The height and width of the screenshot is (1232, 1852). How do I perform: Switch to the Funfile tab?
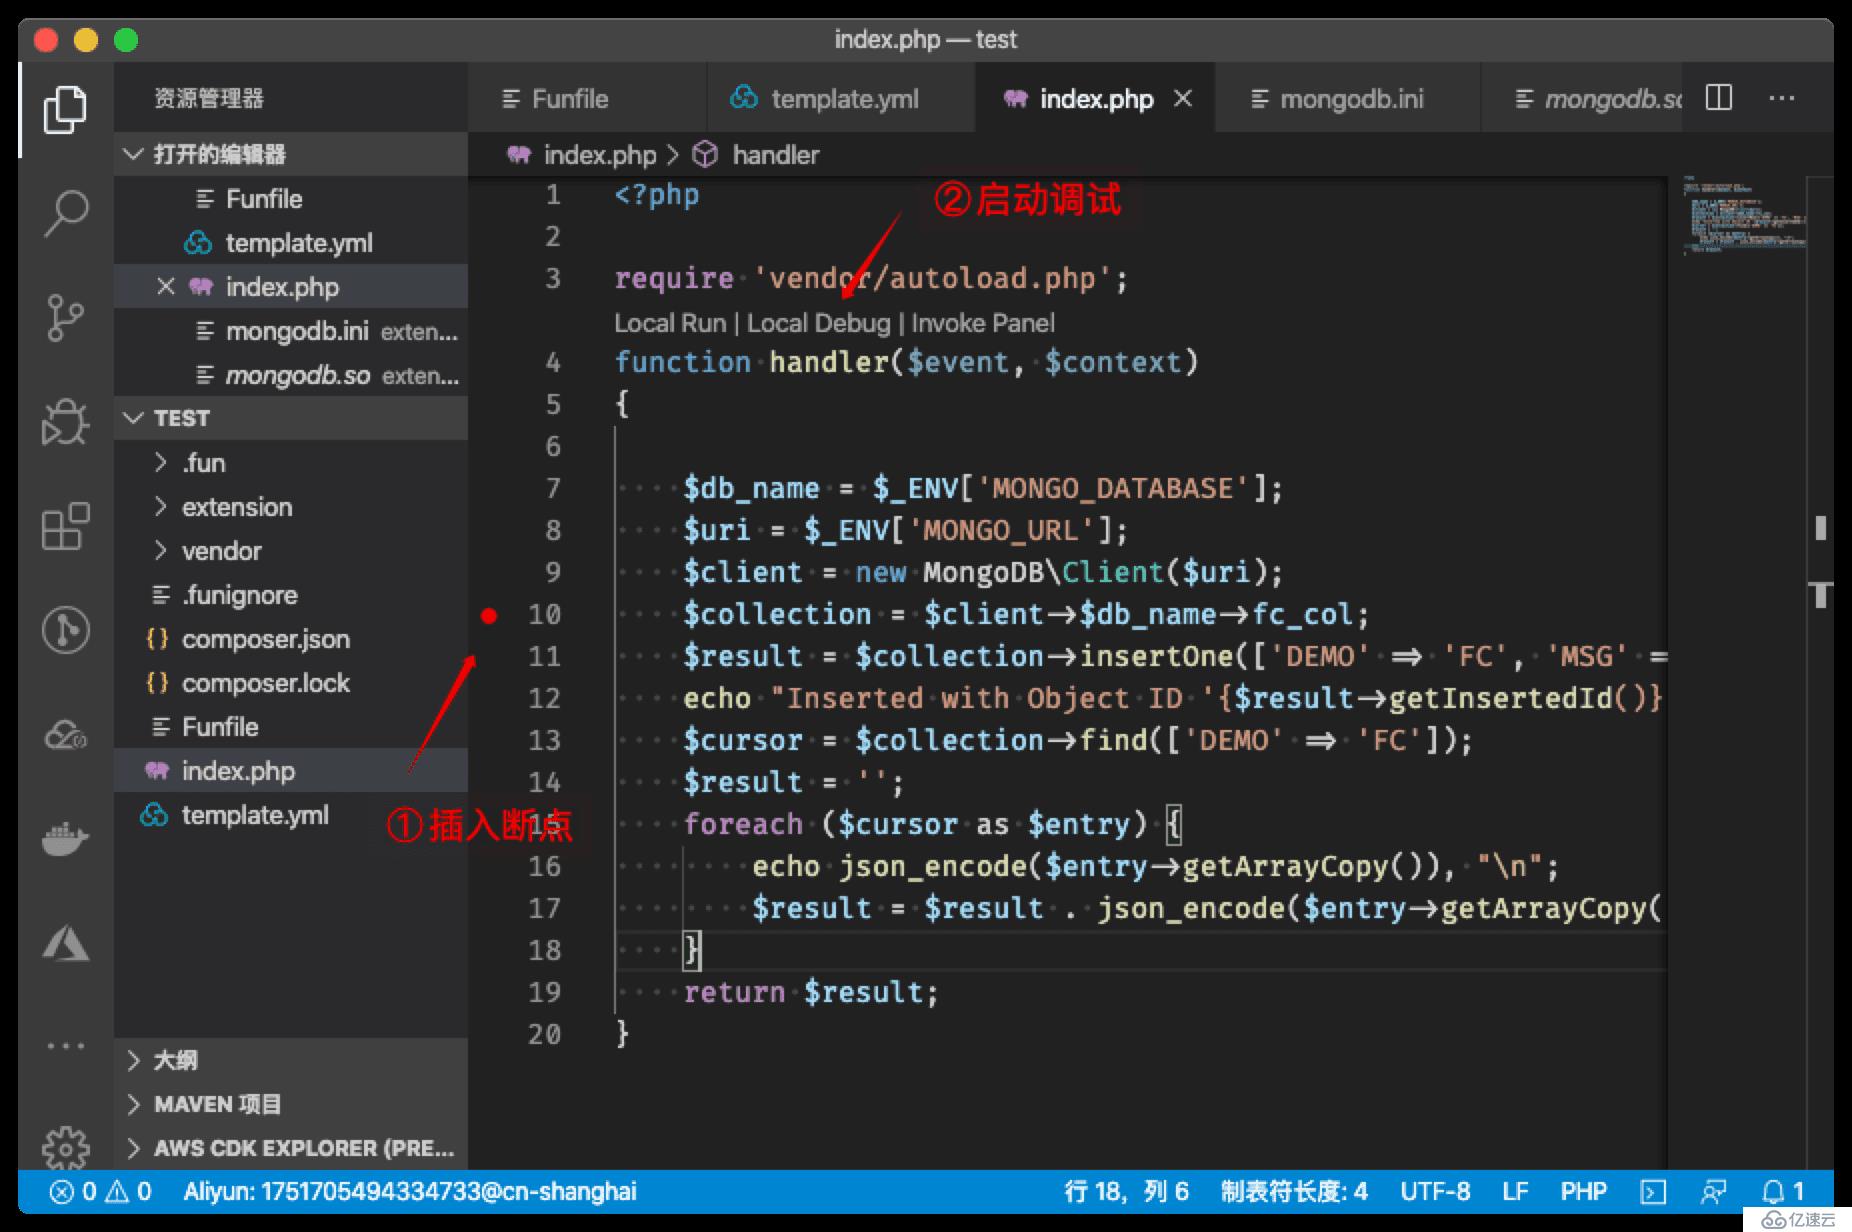pos(587,98)
